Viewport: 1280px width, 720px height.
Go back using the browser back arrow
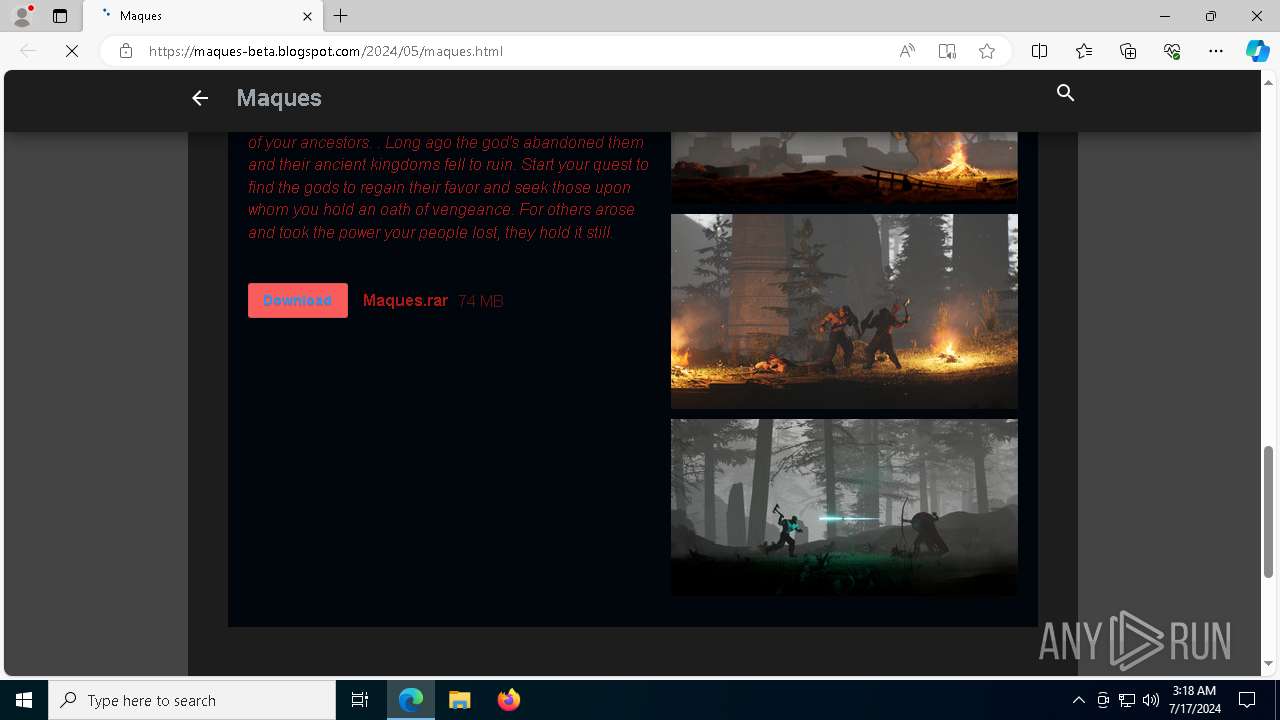[x=28, y=51]
